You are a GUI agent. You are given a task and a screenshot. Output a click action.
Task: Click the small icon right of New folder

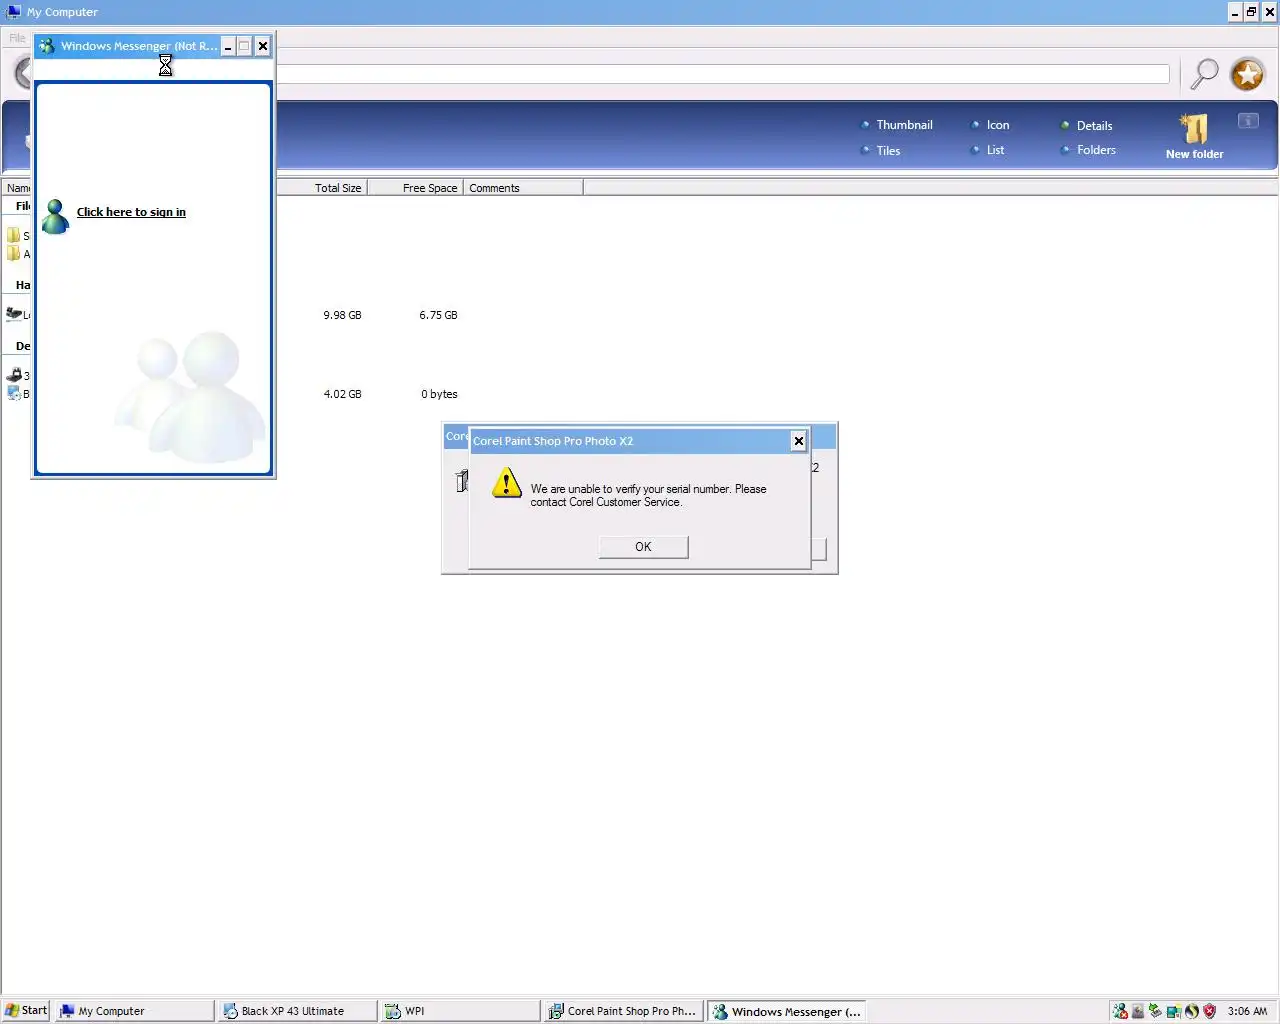(1248, 121)
